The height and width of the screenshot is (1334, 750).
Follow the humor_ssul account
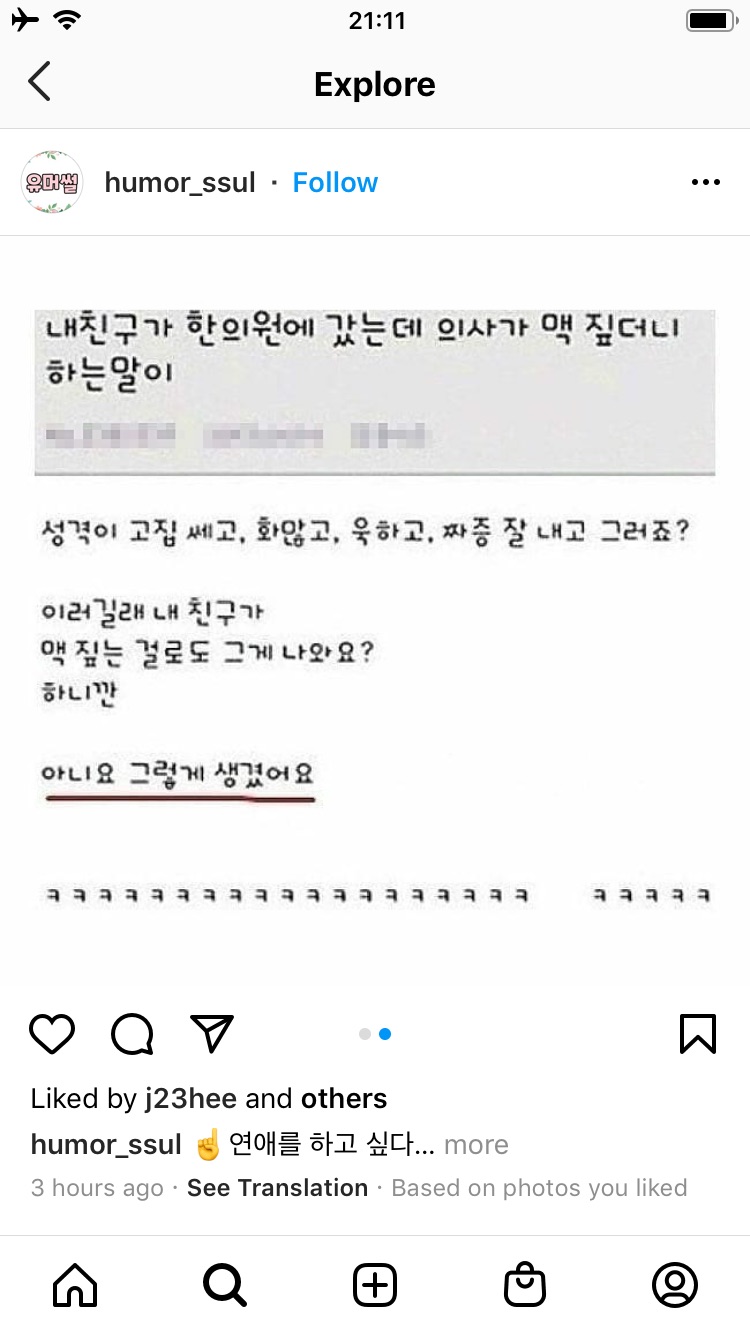335,183
